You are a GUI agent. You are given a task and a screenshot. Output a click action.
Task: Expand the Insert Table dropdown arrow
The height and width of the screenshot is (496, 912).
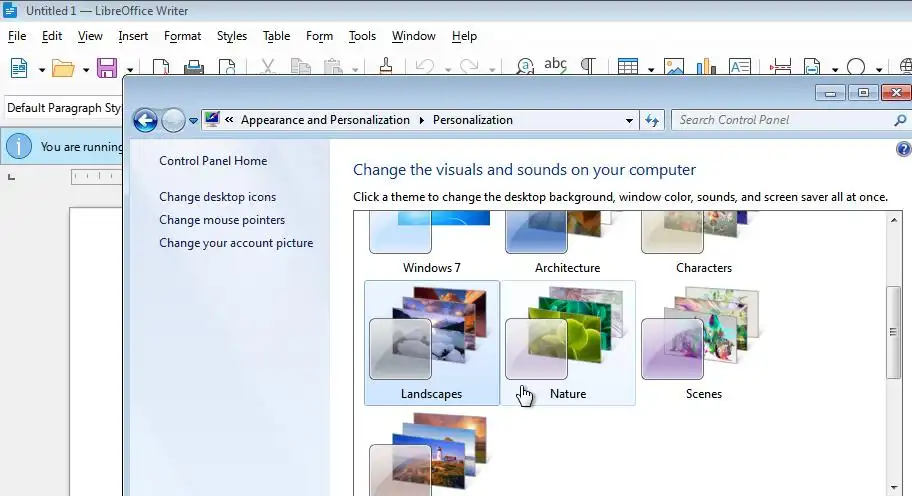651,70
